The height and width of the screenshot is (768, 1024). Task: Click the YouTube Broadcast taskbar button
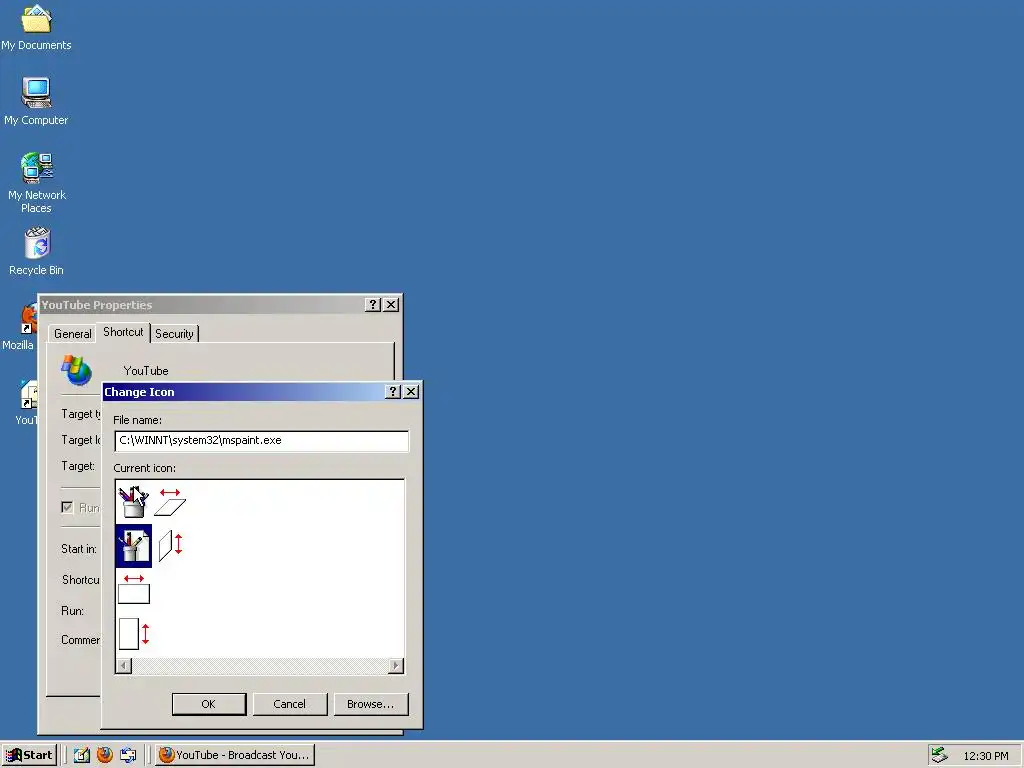tap(235, 755)
